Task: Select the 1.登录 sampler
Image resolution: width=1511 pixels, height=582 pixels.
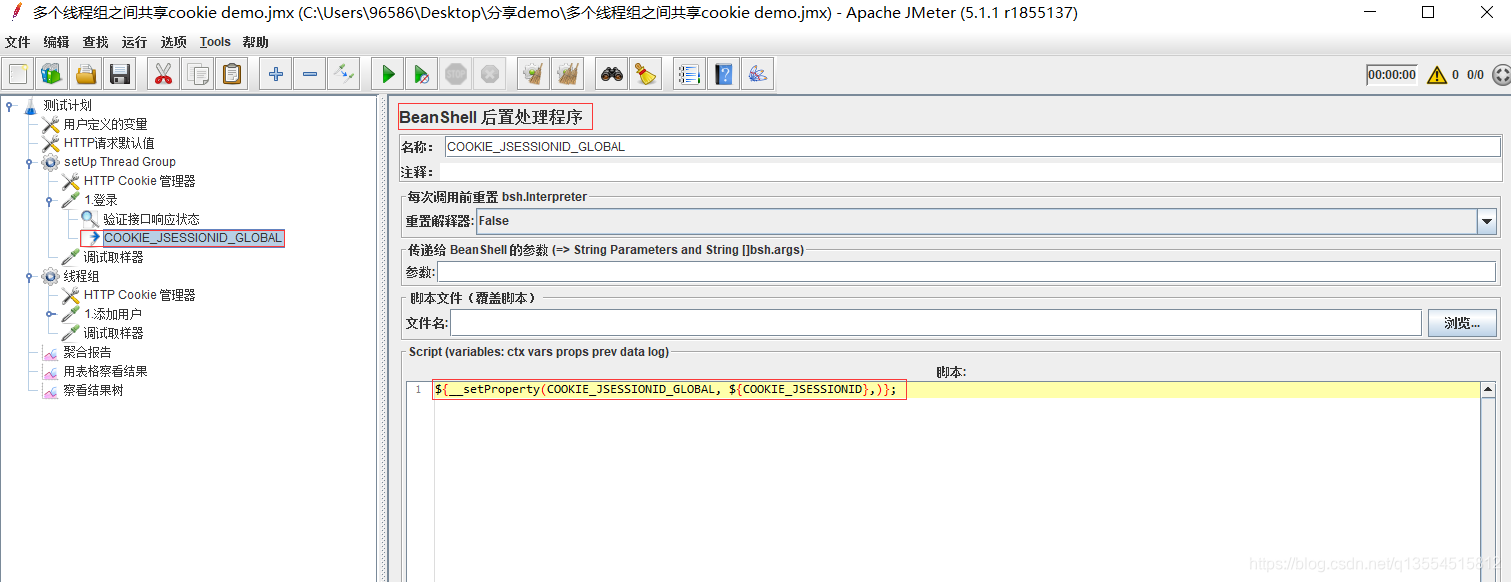Action: click(100, 200)
